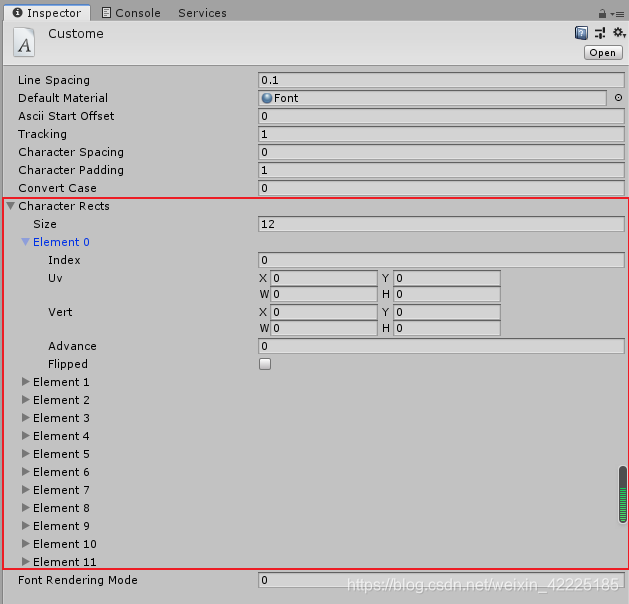Edit the Vert W field
The width and height of the screenshot is (629, 604).
(324, 328)
